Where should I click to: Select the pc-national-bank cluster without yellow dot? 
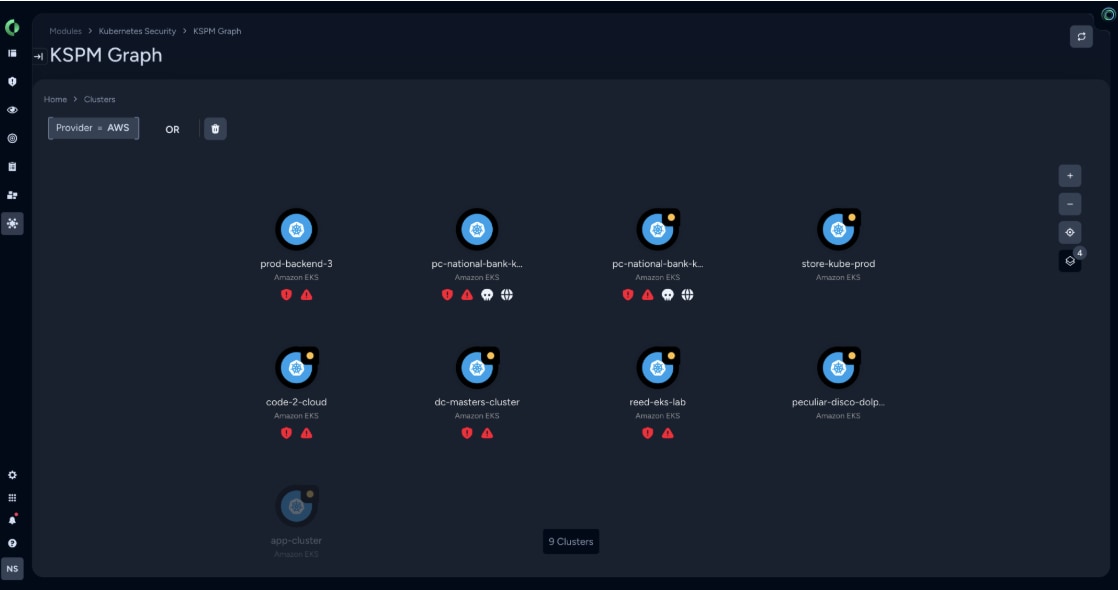[477, 229]
